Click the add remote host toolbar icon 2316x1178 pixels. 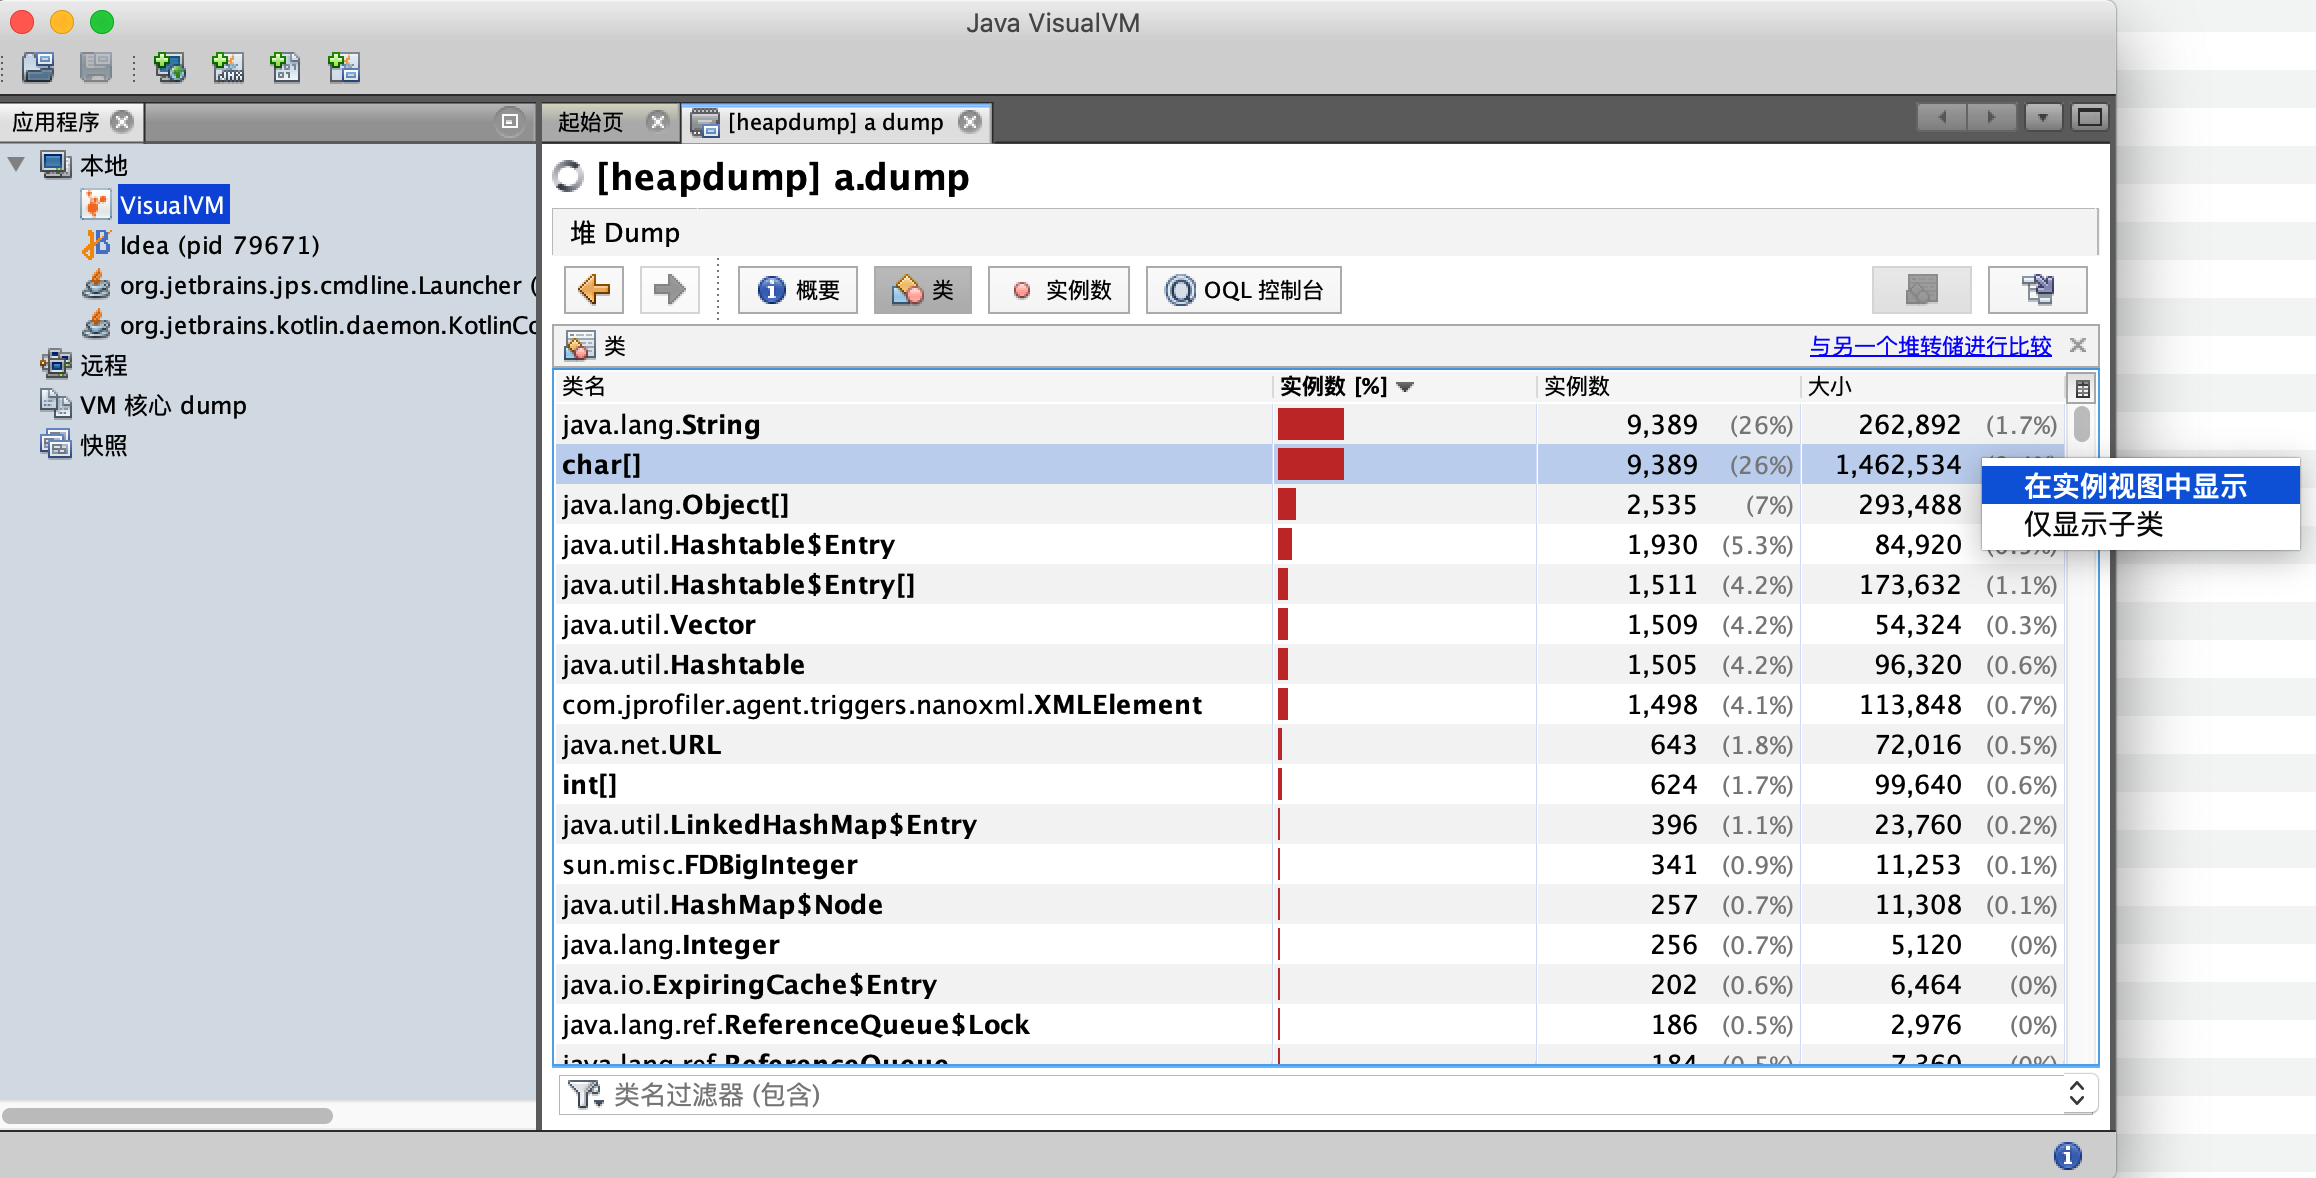pyautogui.click(x=169, y=67)
